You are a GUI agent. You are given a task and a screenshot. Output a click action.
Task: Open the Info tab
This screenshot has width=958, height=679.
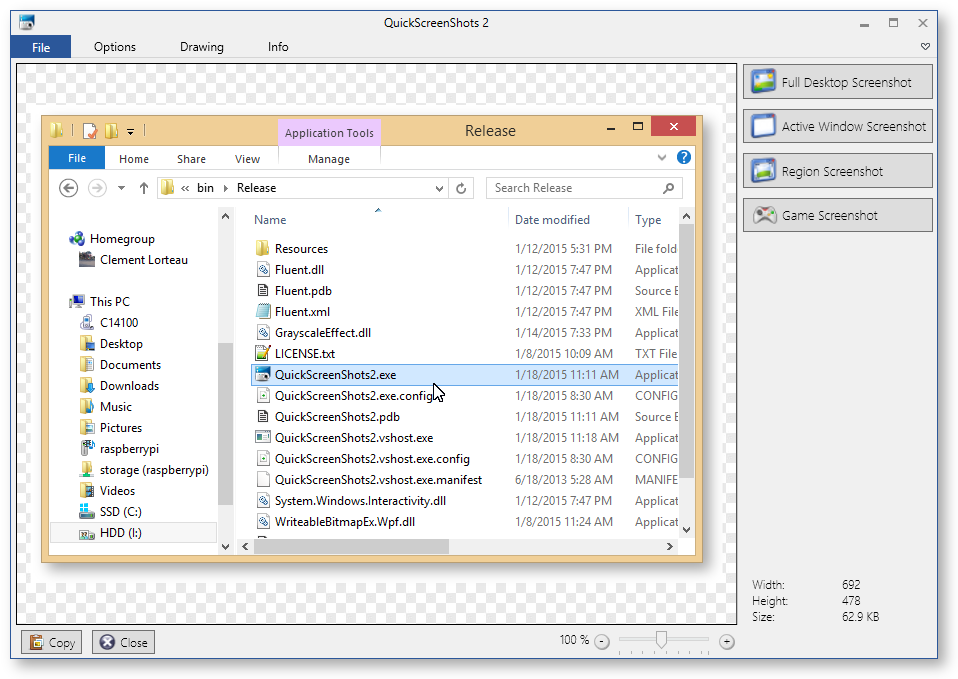coord(278,47)
